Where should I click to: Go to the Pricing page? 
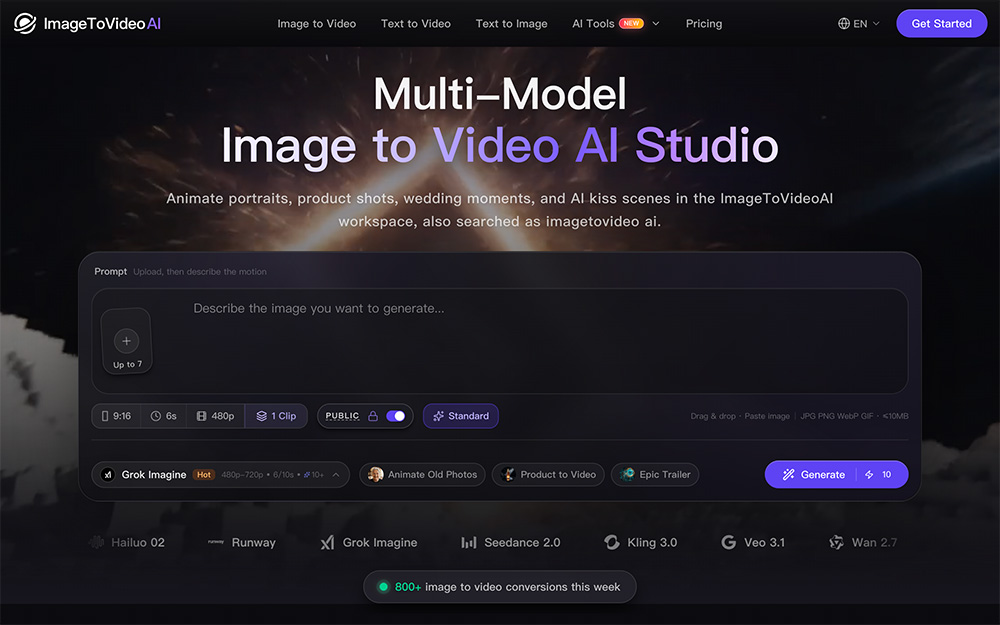point(703,24)
